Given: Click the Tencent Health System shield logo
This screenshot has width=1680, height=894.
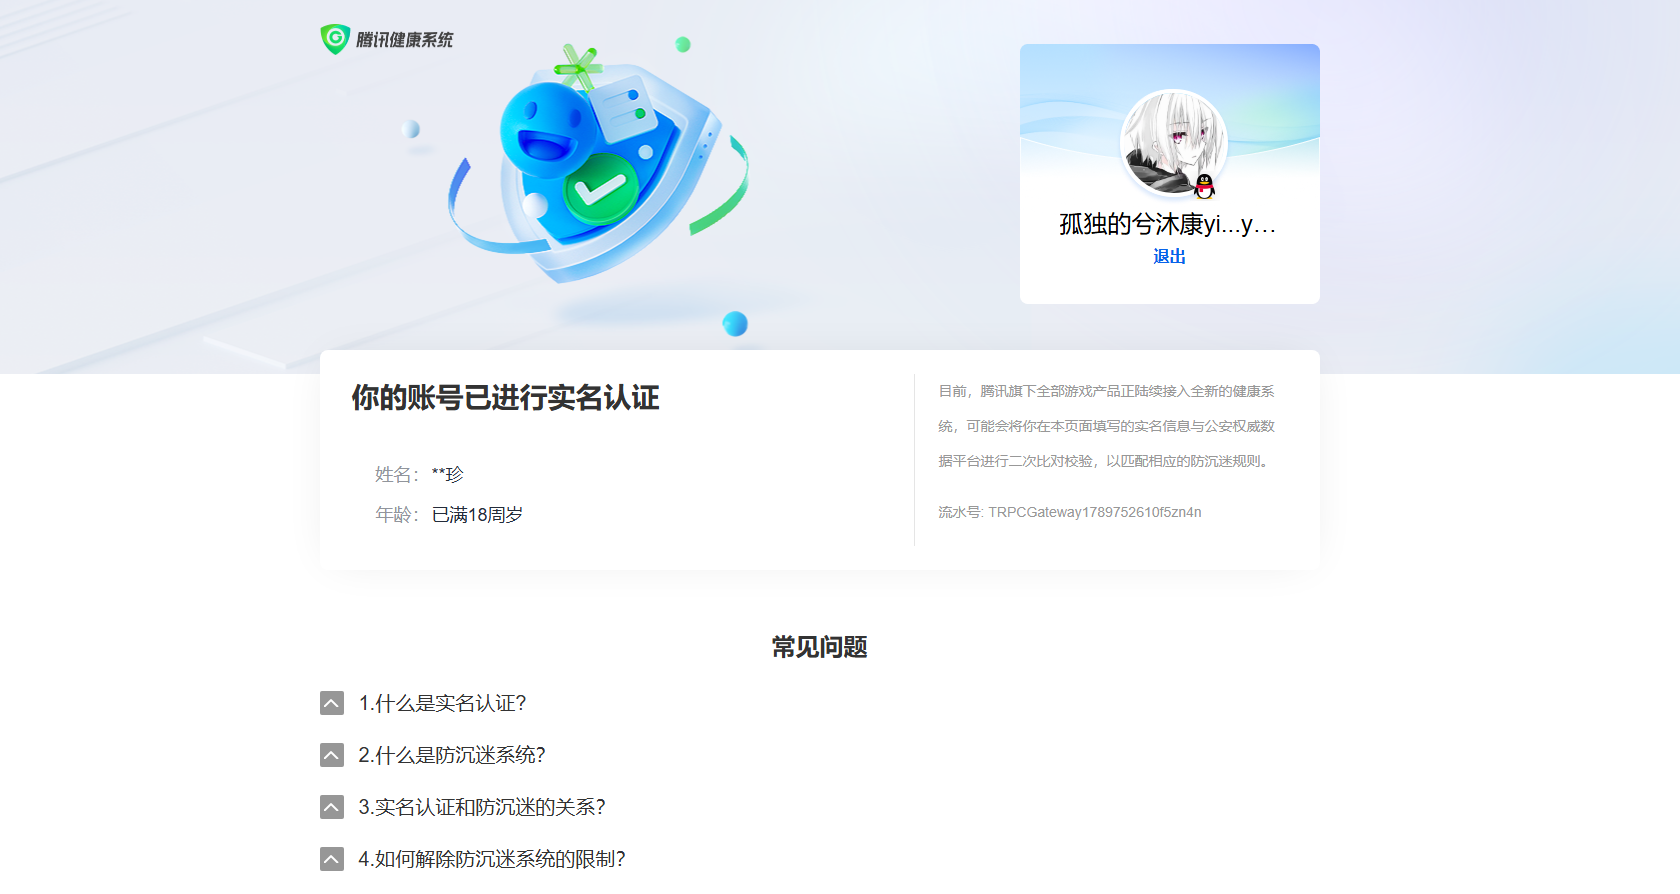Looking at the screenshot, I should click(335, 39).
